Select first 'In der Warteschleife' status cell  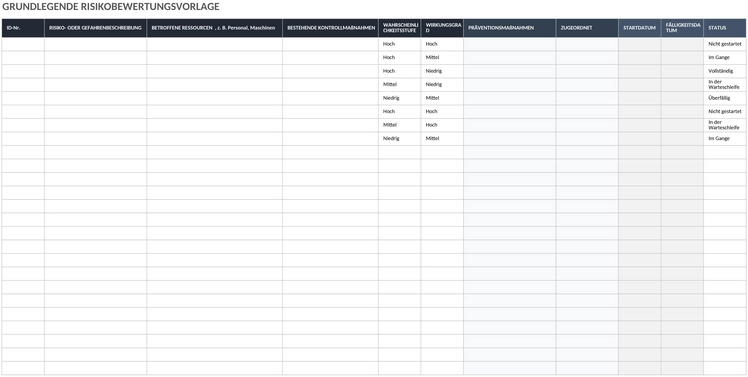pos(725,84)
